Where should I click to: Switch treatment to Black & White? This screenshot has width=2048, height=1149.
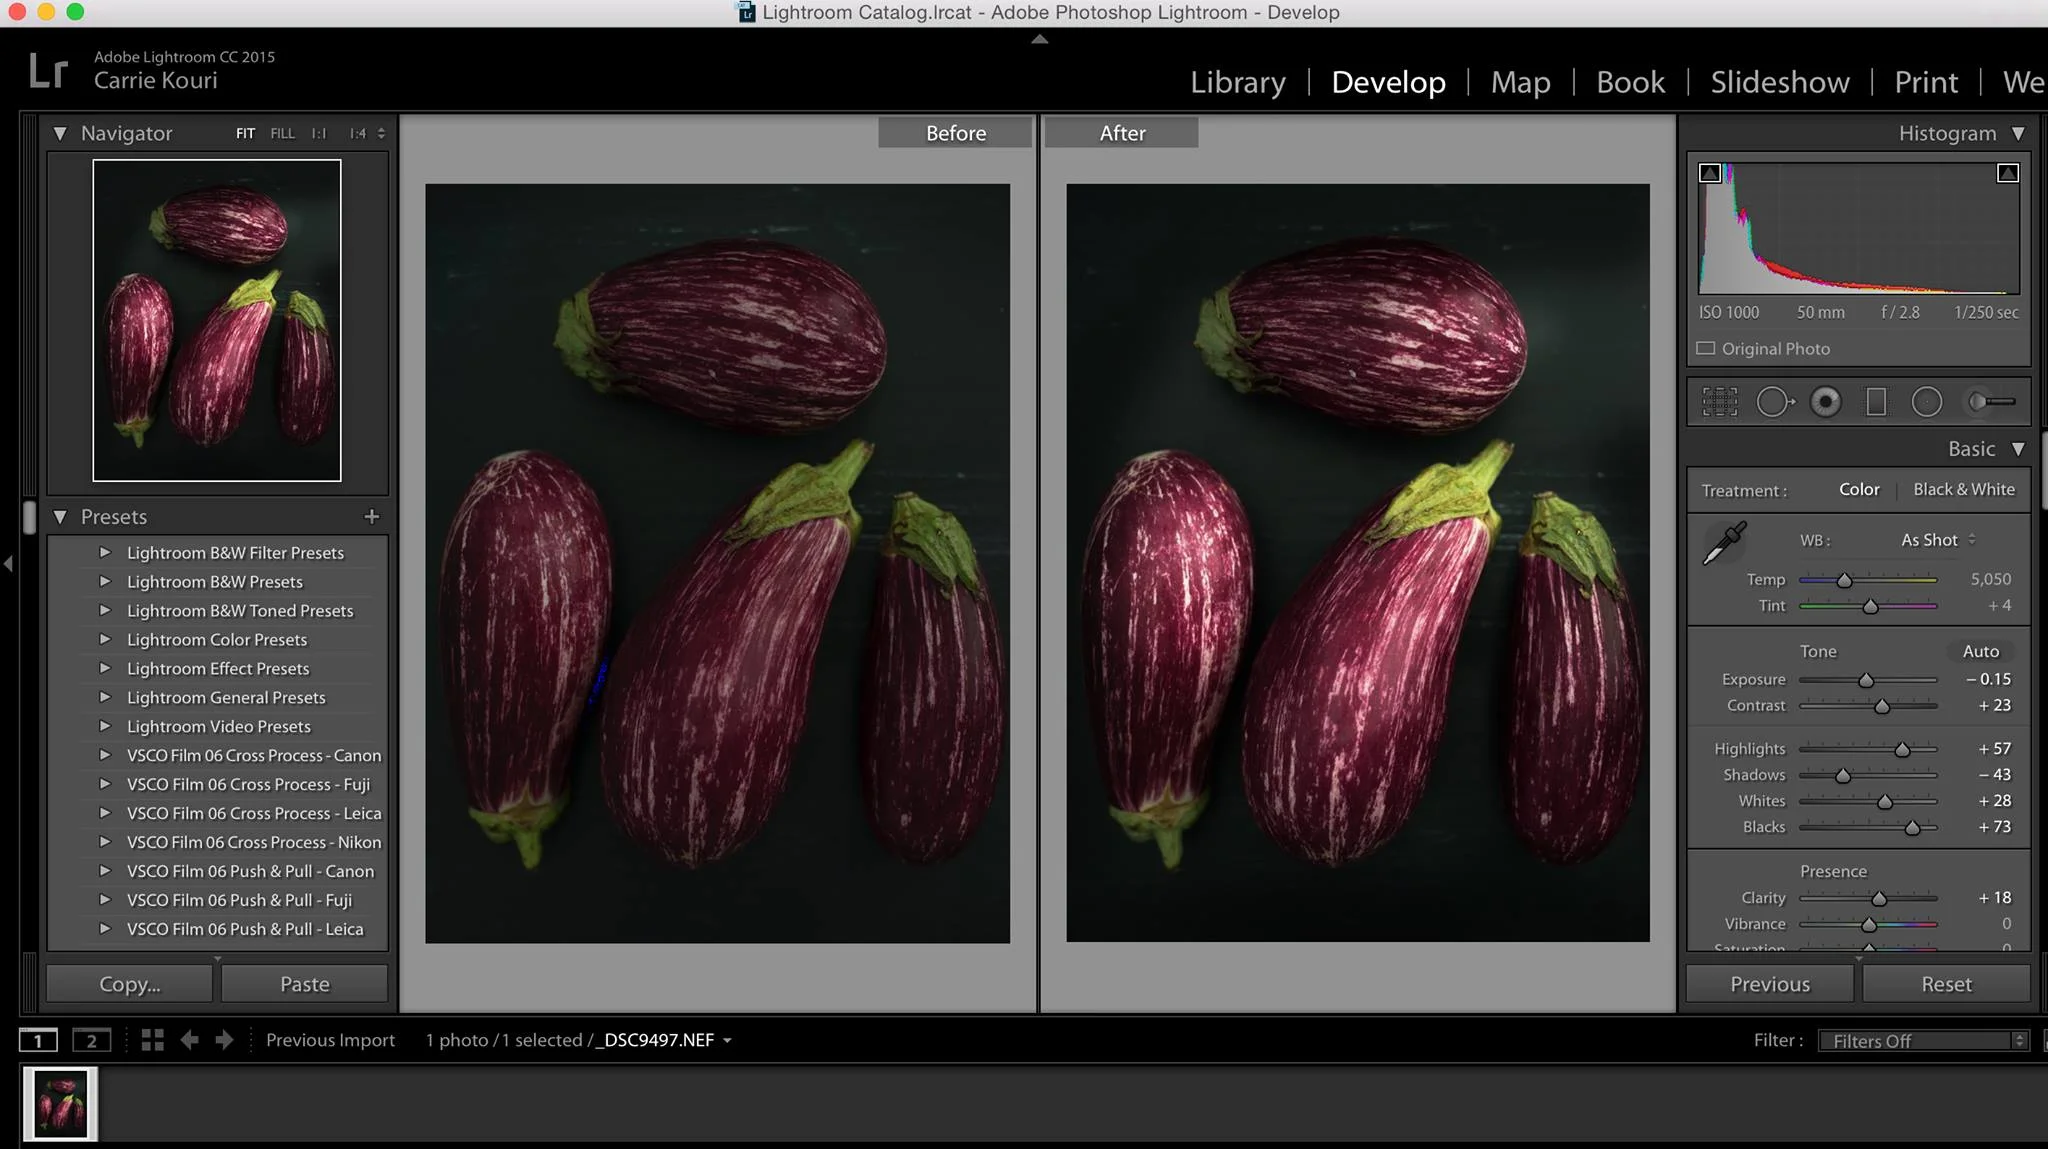1963,490
